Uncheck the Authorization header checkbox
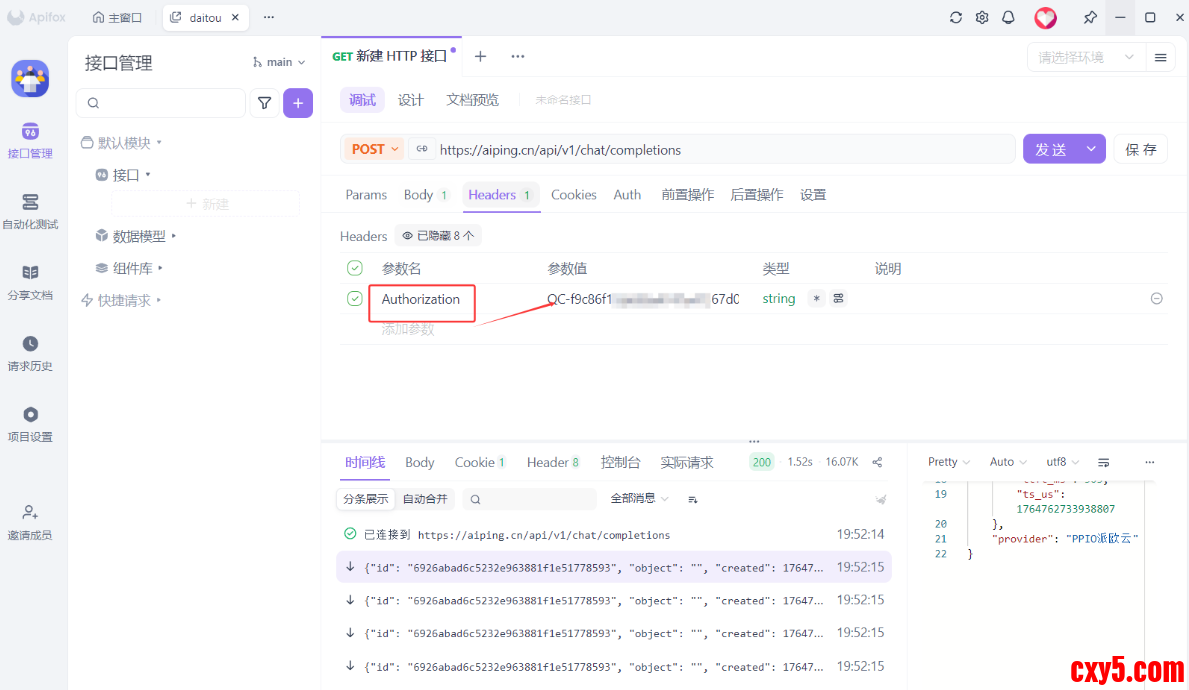Screen dimensions: 1189x690 (355, 299)
